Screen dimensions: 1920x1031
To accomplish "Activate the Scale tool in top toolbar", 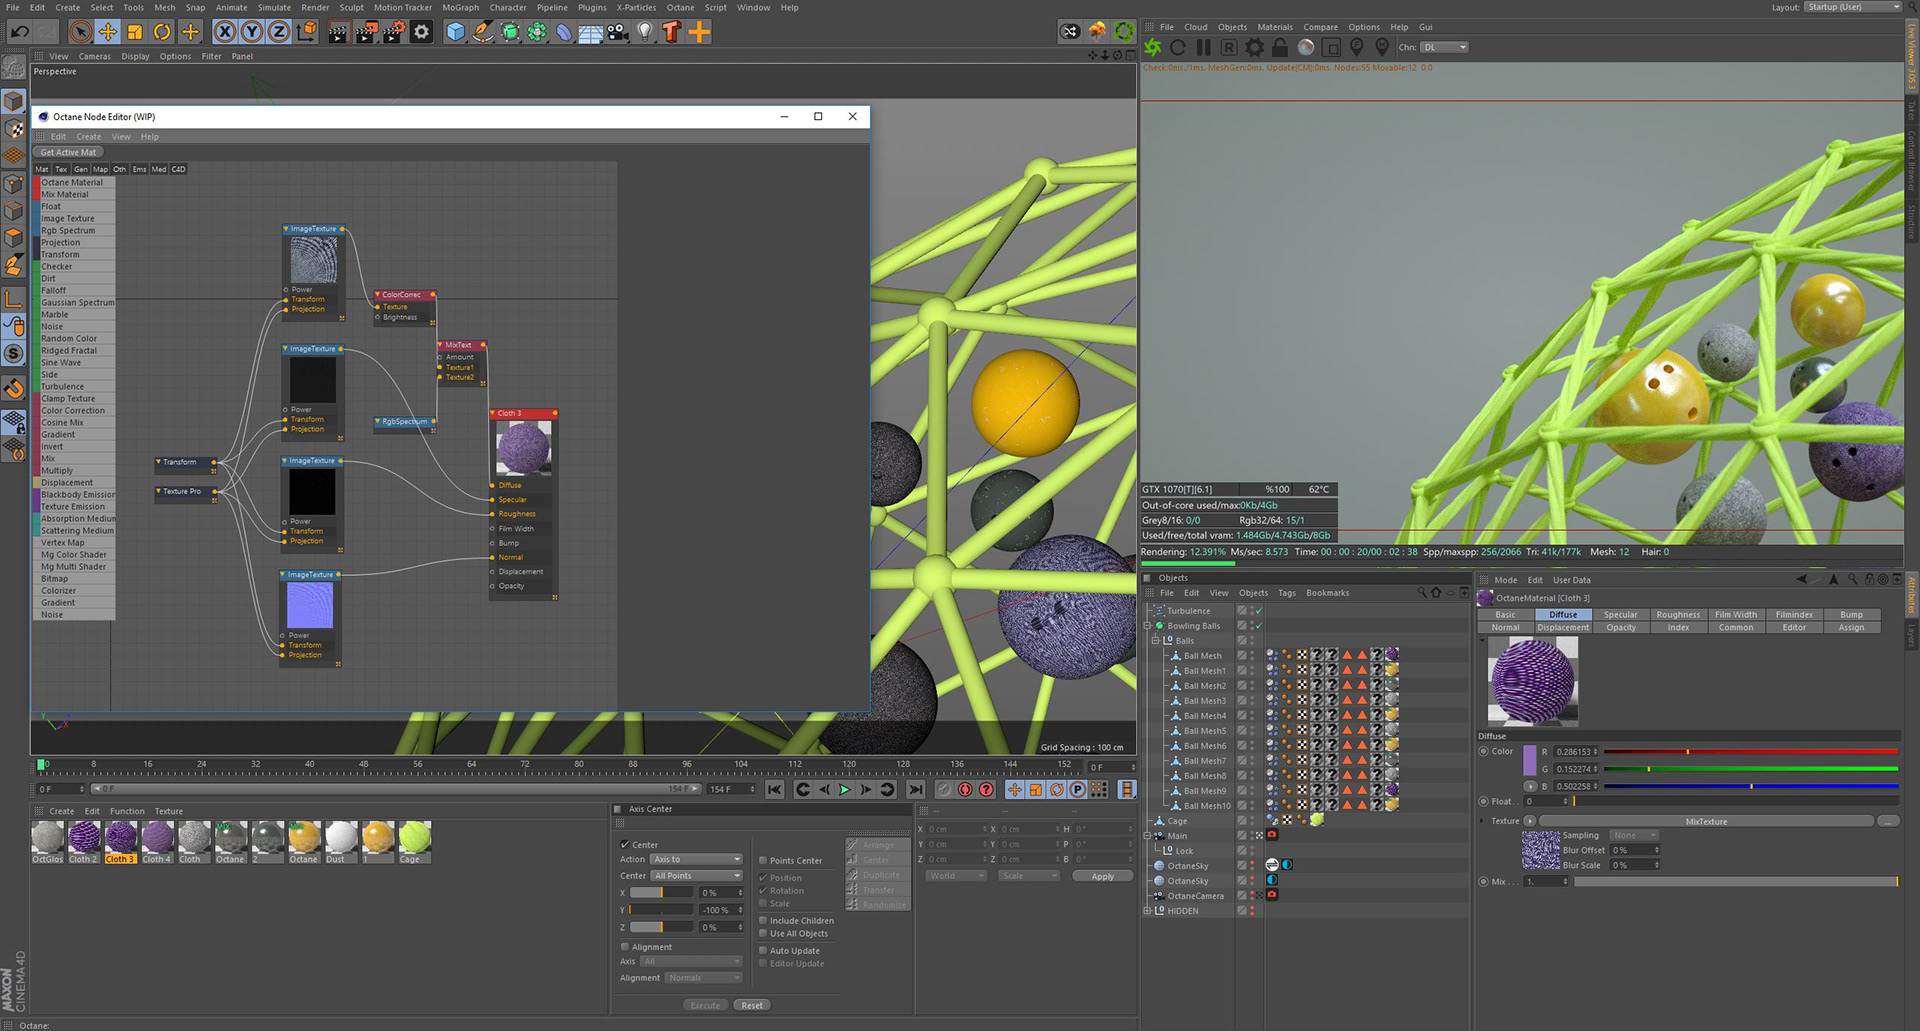I will pyautogui.click(x=135, y=32).
